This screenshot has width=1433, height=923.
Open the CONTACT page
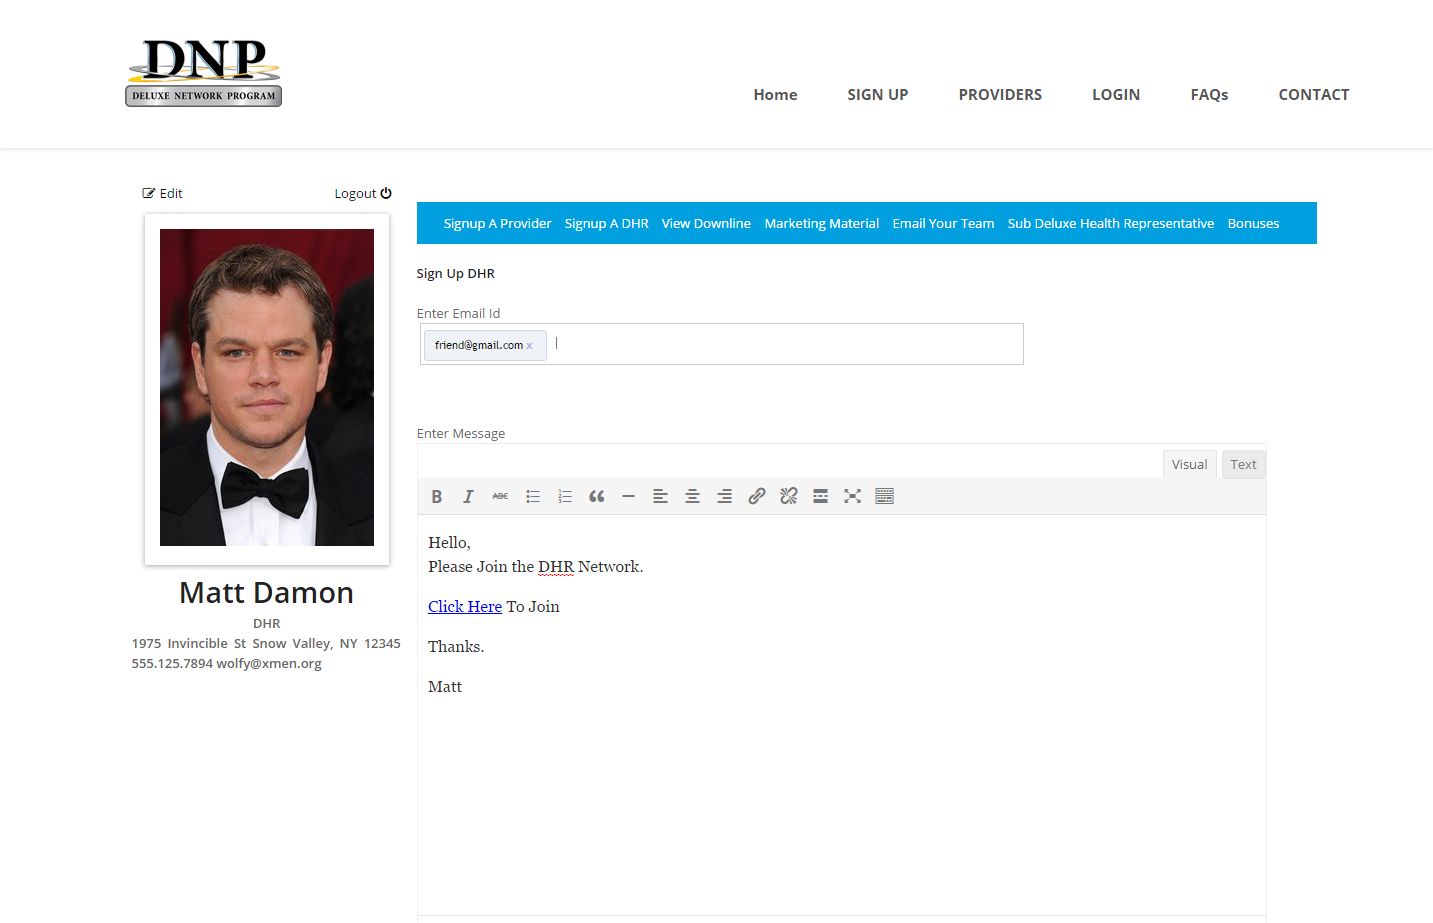[1314, 94]
